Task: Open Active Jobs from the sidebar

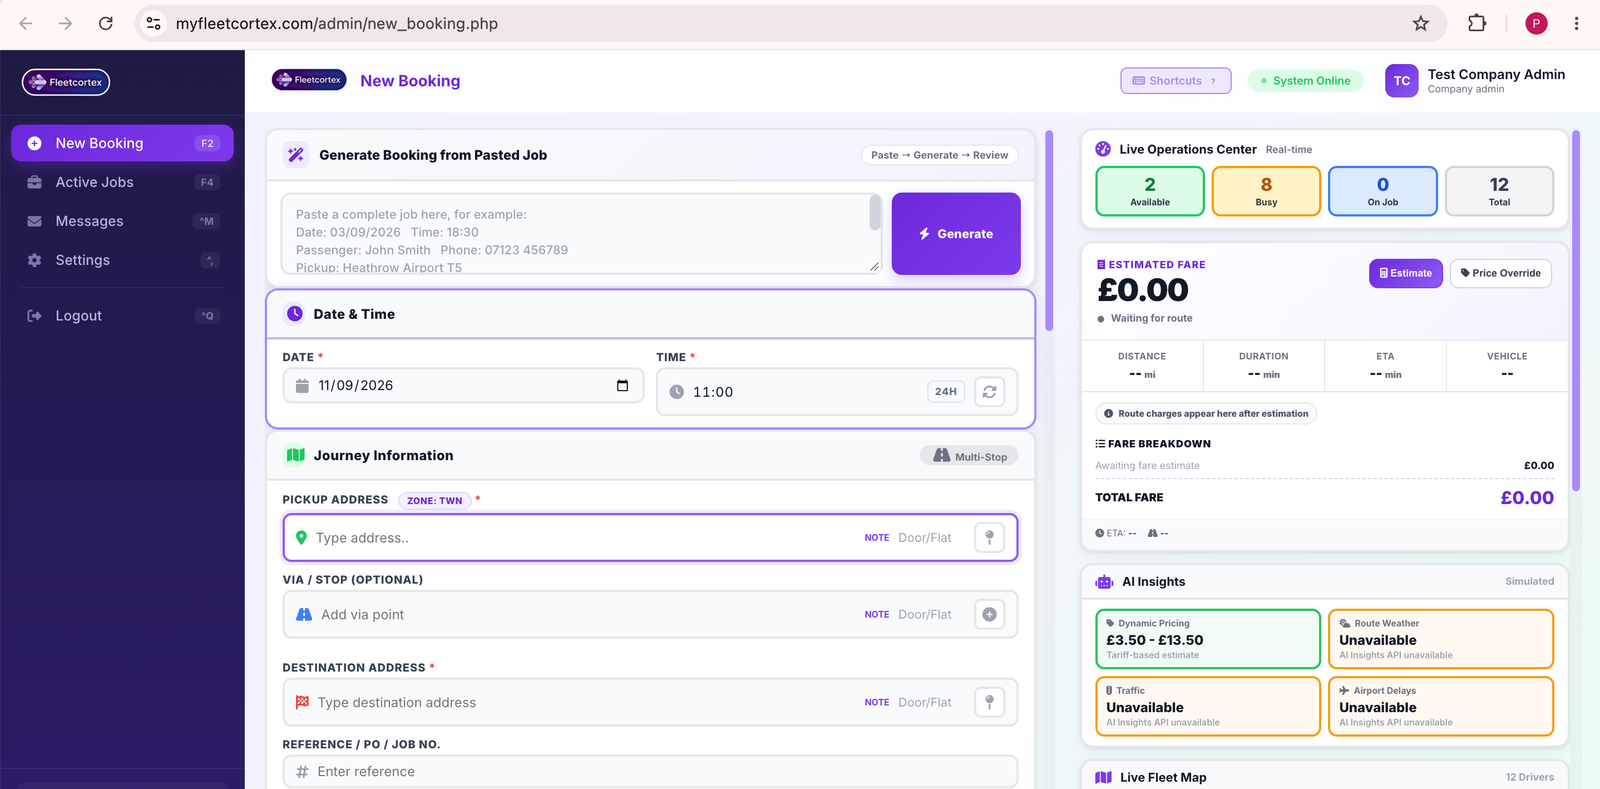Action: pyautogui.click(x=122, y=182)
